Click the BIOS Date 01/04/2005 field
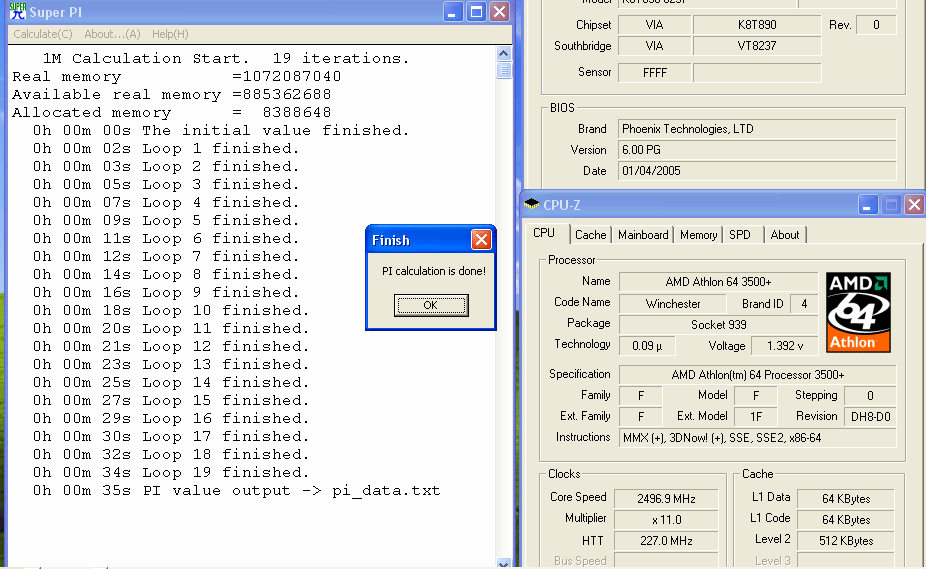 (x=757, y=171)
